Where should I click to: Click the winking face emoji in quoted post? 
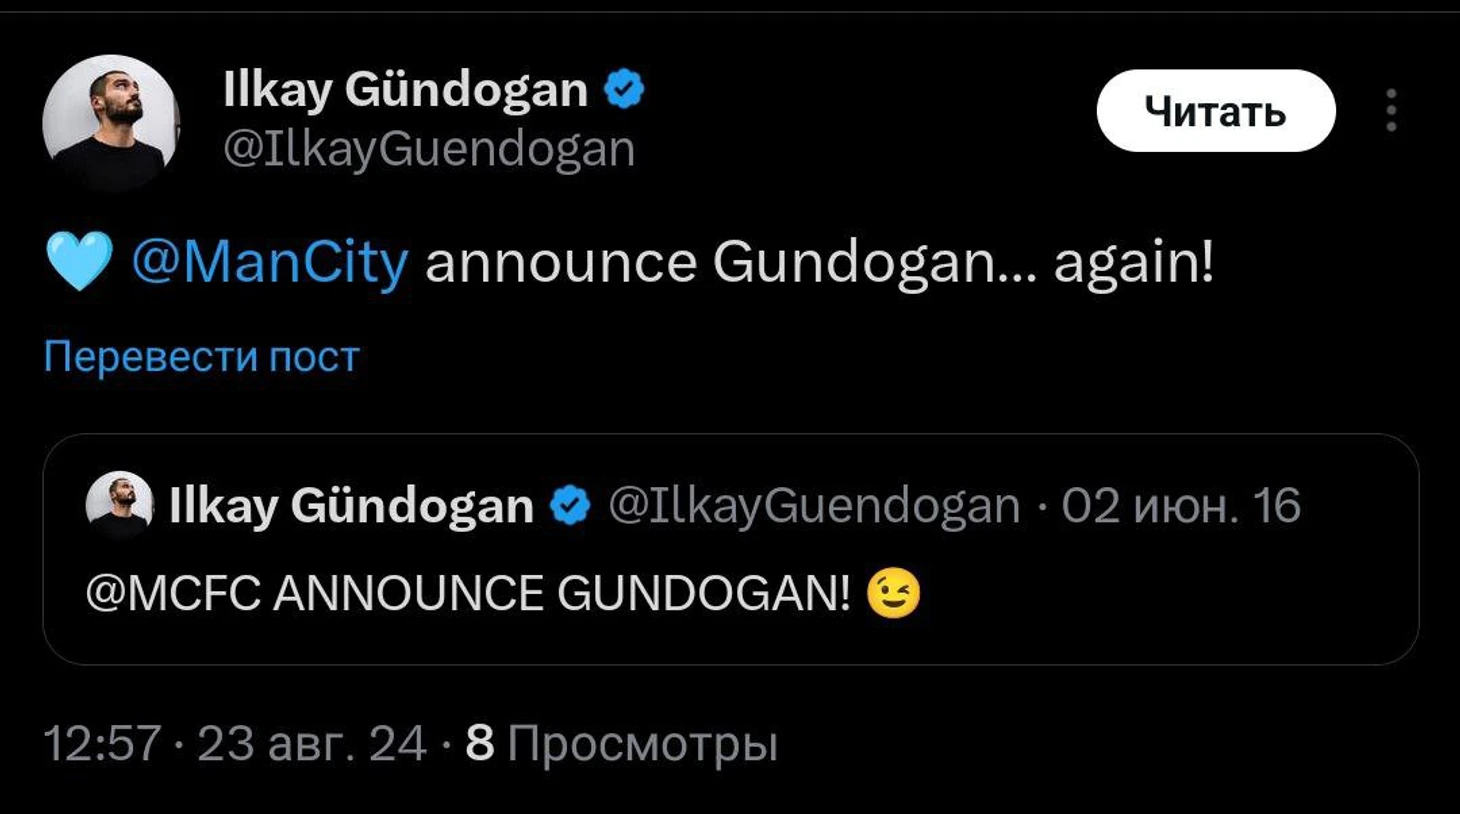coord(893,593)
